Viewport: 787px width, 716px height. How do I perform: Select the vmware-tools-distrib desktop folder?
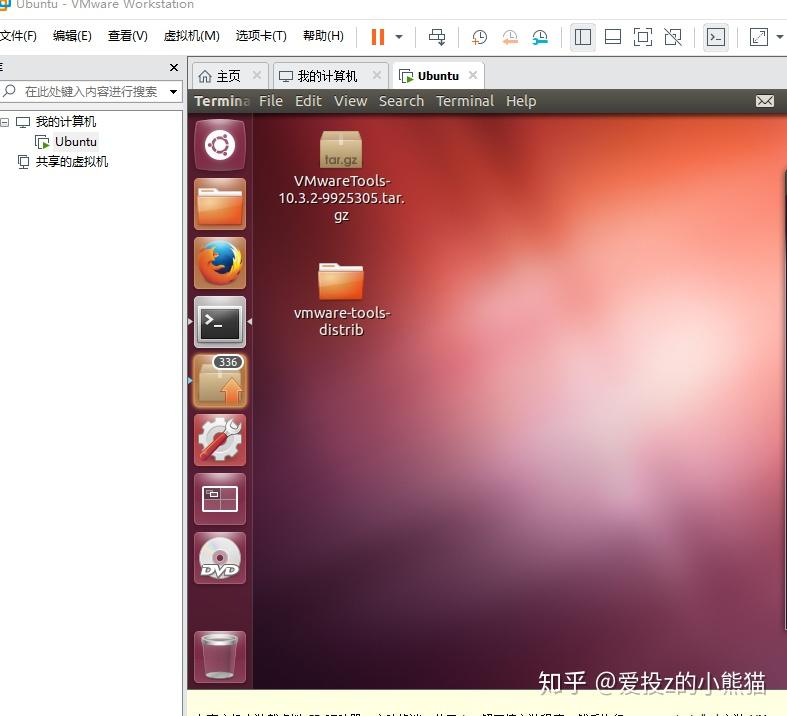click(x=341, y=299)
